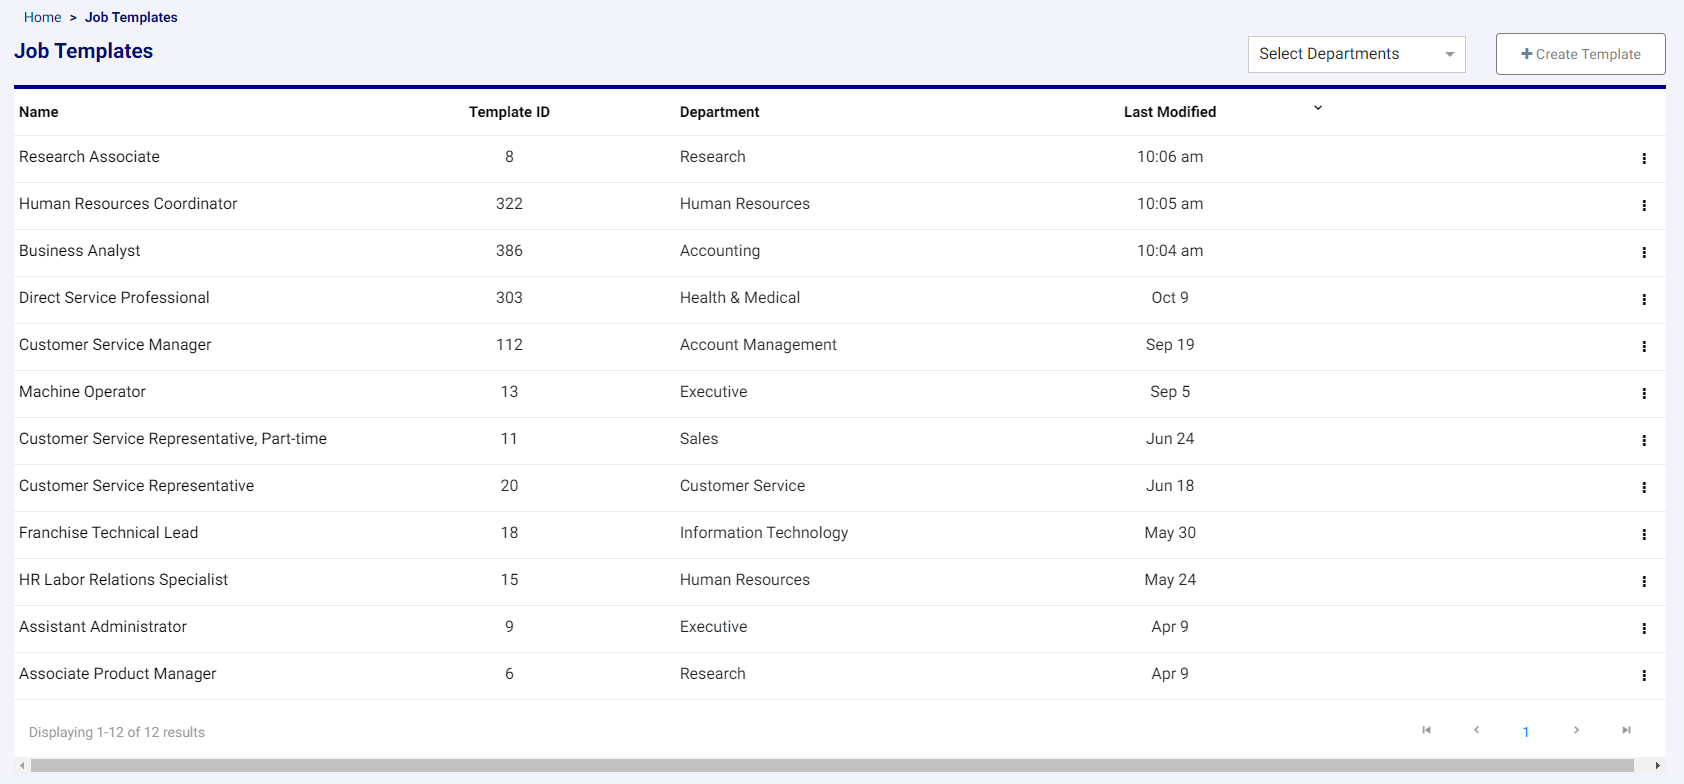Open the actions menu for Research Associate
This screenshot has width=1684, height=784.
[x=1644, y=158]
